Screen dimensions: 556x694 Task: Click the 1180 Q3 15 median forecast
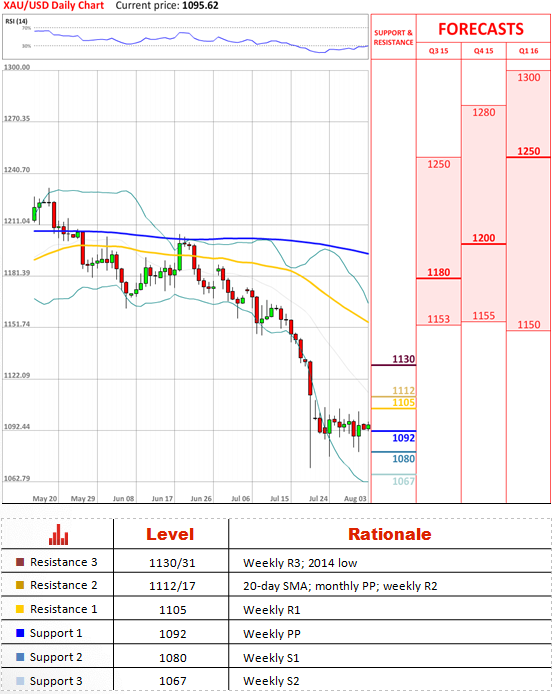point(438,272)
